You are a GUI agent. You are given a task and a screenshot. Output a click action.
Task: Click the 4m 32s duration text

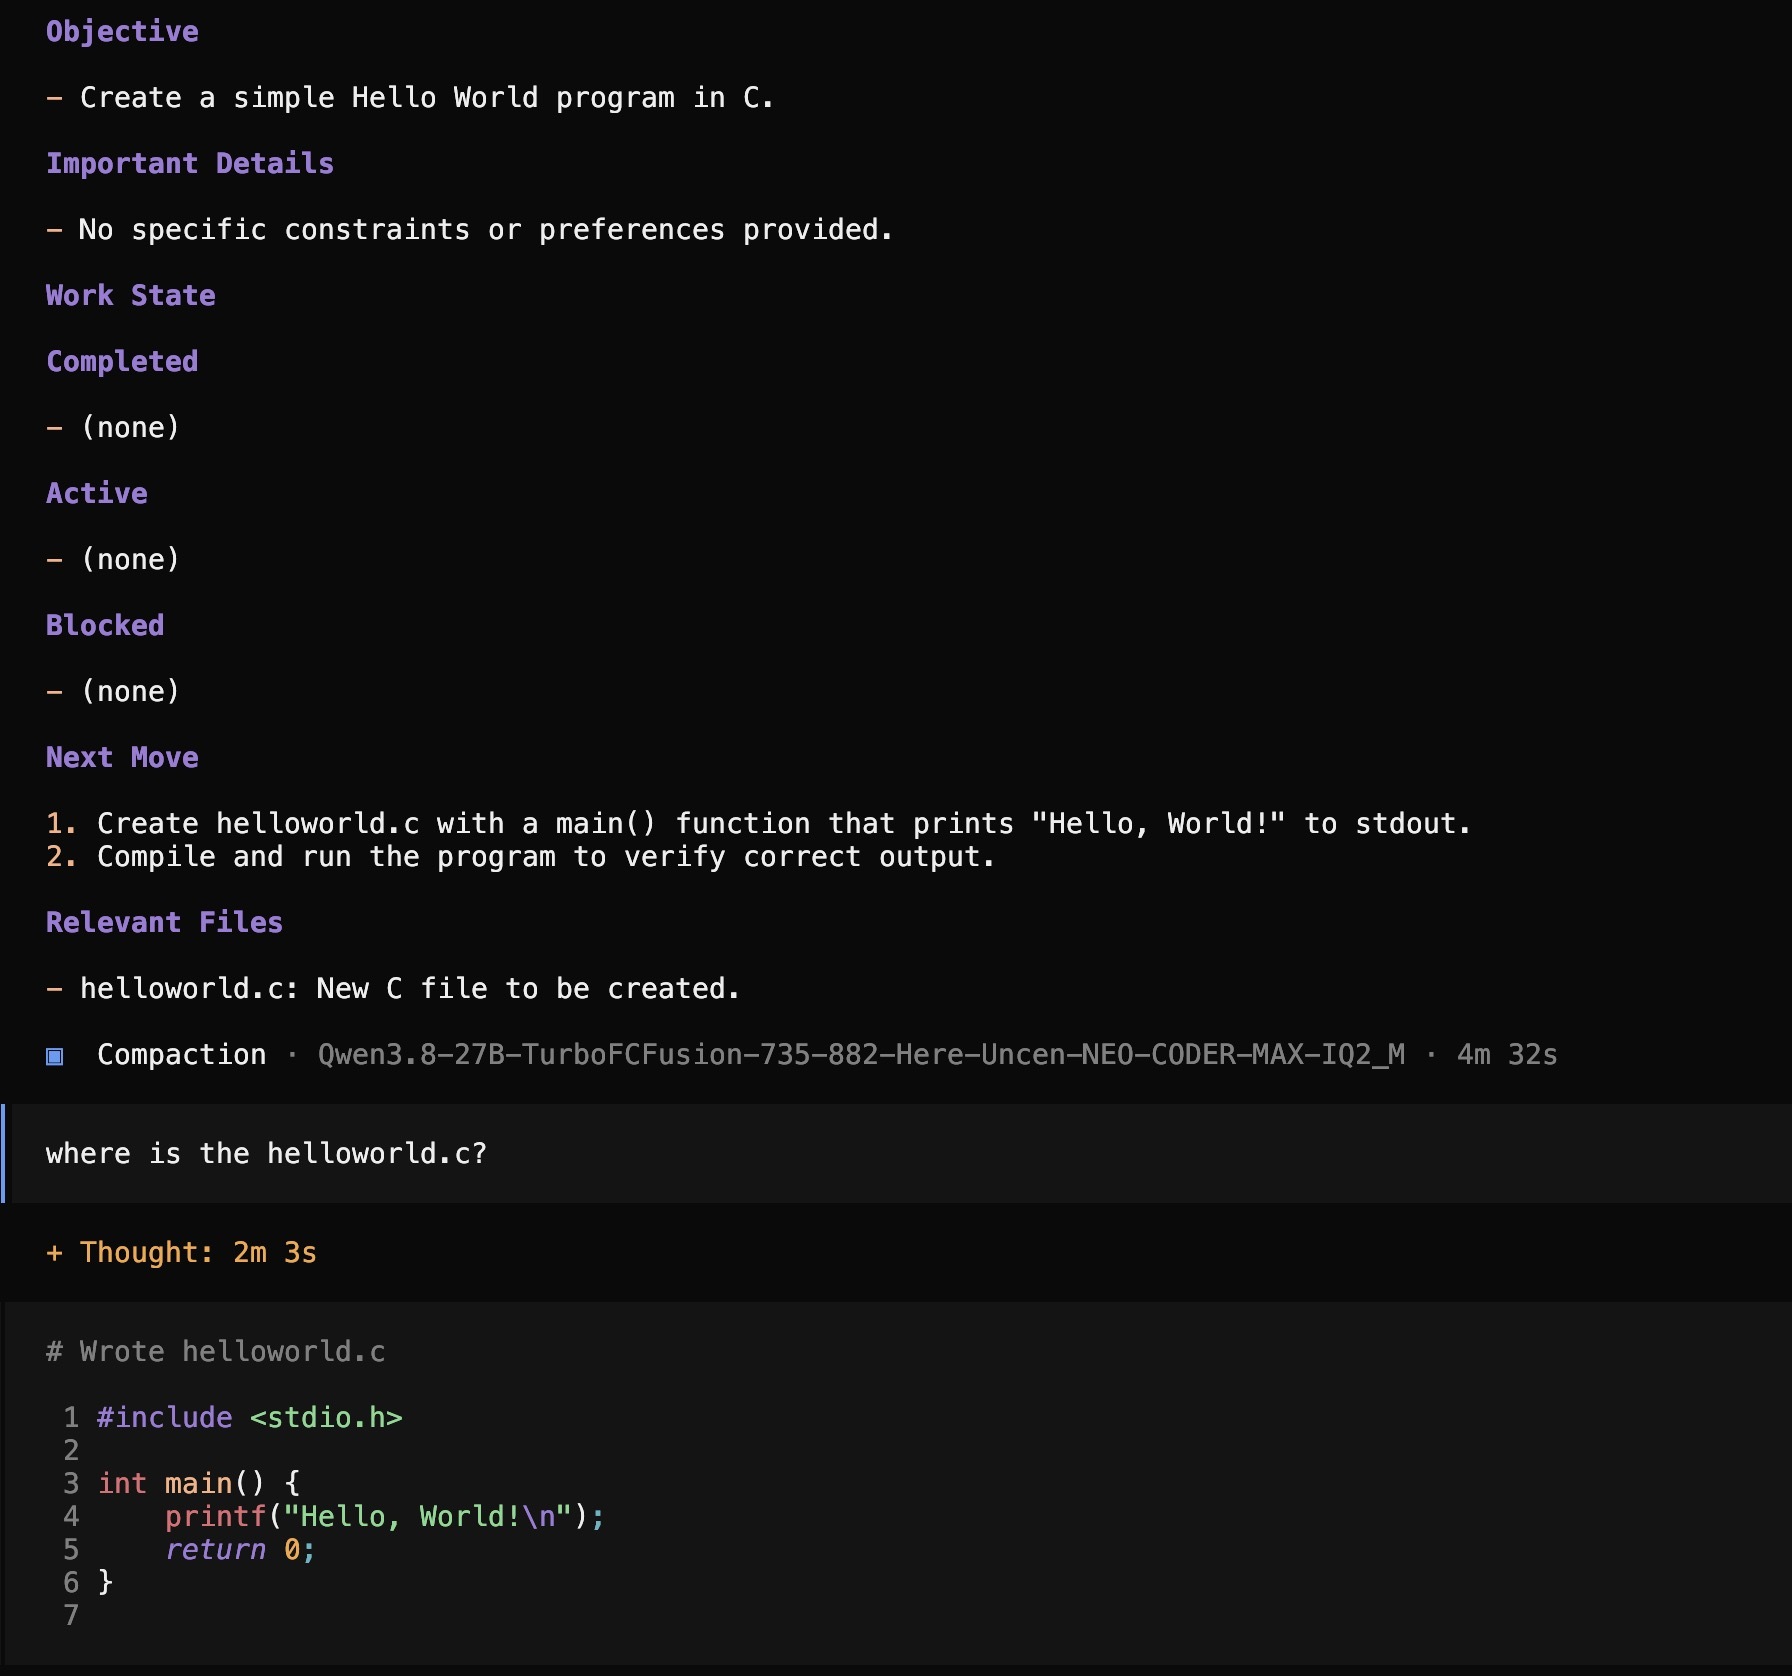pos(1507,1055)
